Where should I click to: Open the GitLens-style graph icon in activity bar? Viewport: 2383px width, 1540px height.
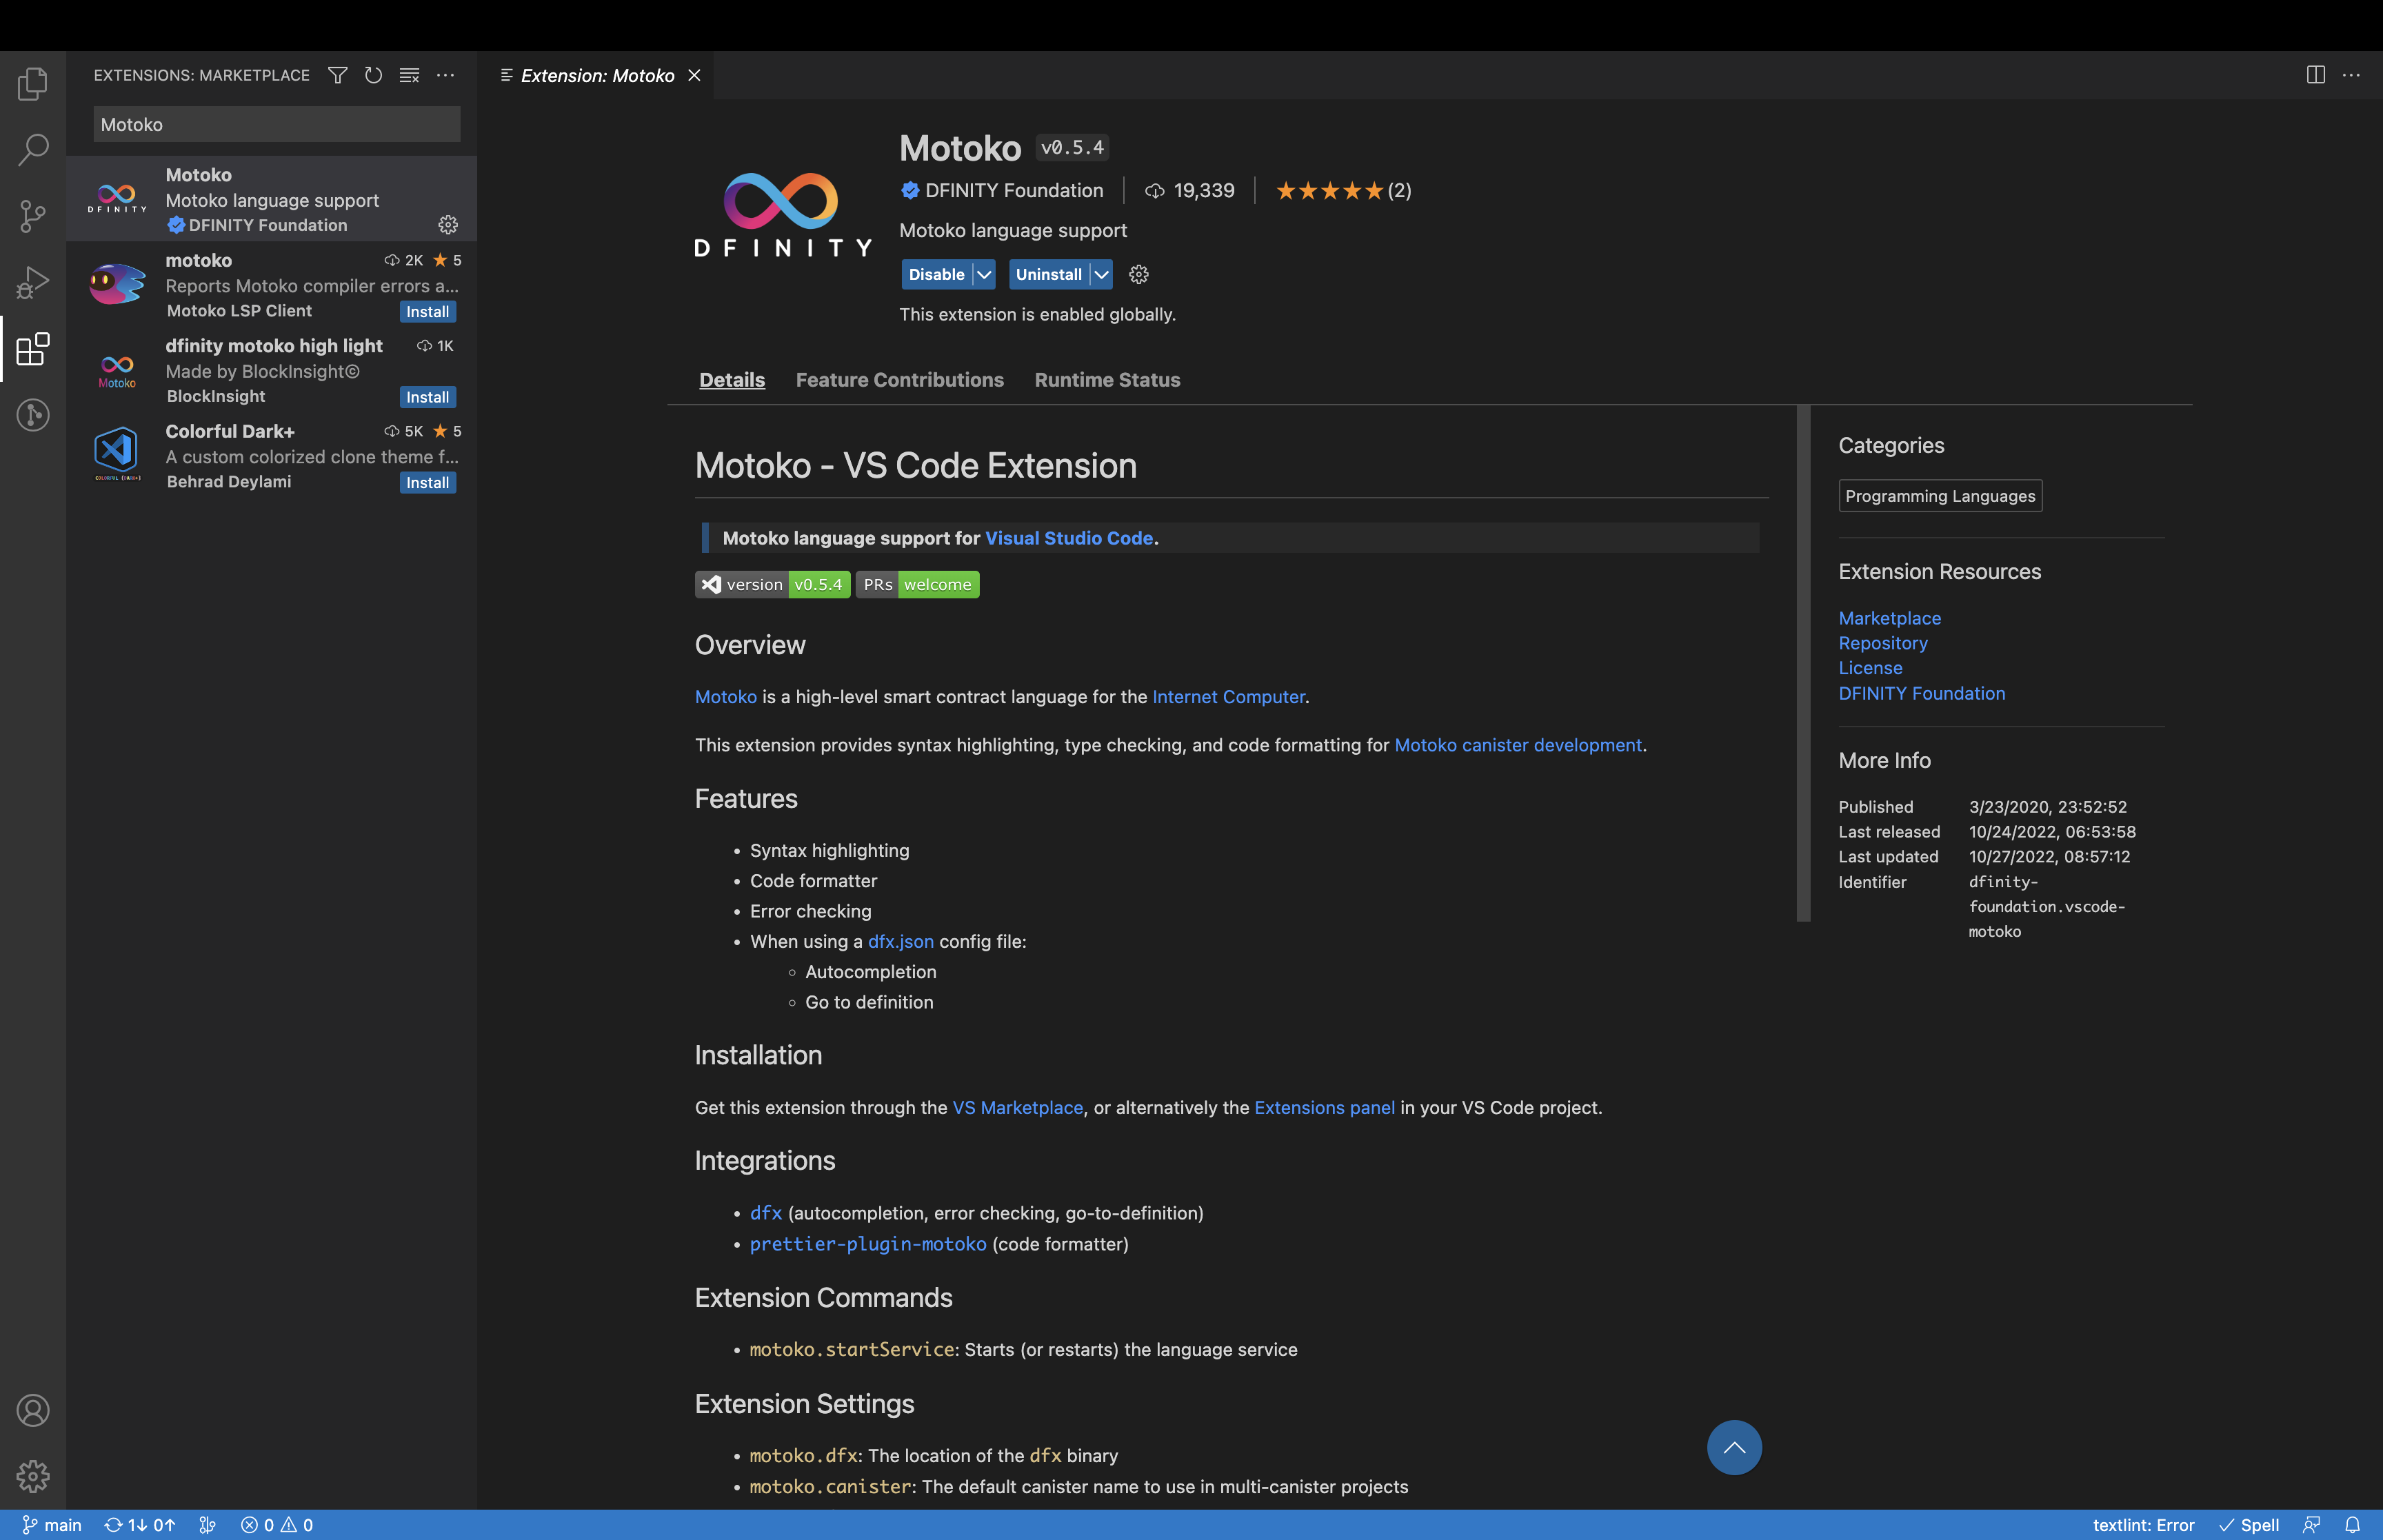click(33, 414)
